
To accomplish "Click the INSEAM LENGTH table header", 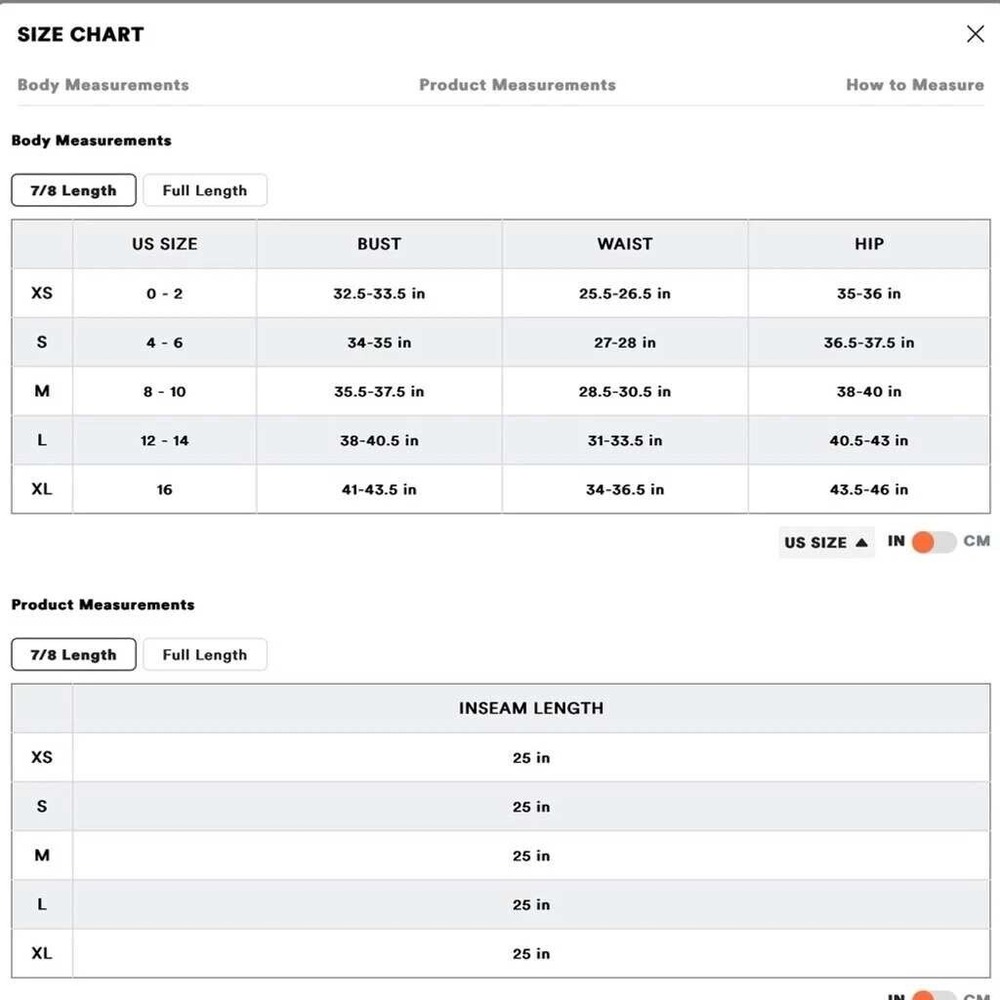I will [x=531, y=708].
